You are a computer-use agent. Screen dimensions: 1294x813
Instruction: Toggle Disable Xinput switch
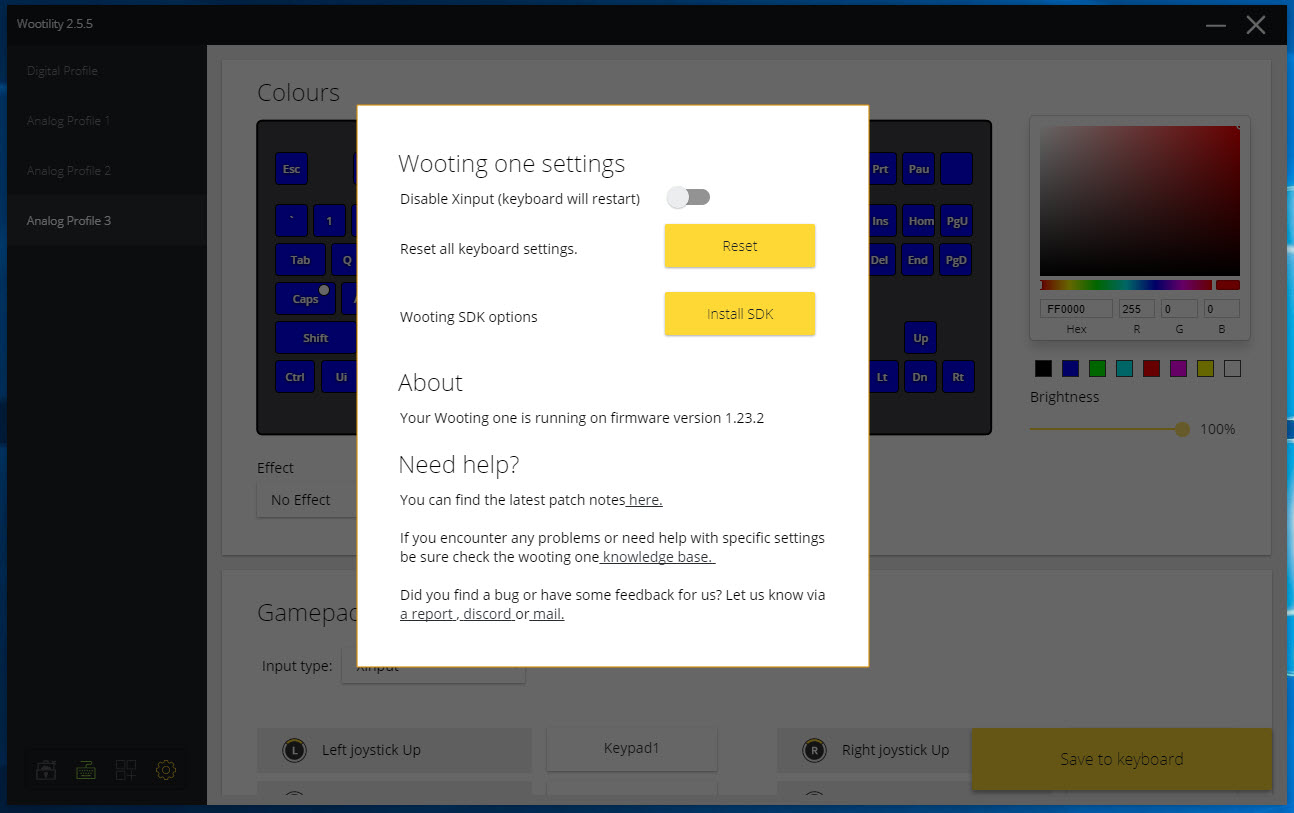point(689,197)
